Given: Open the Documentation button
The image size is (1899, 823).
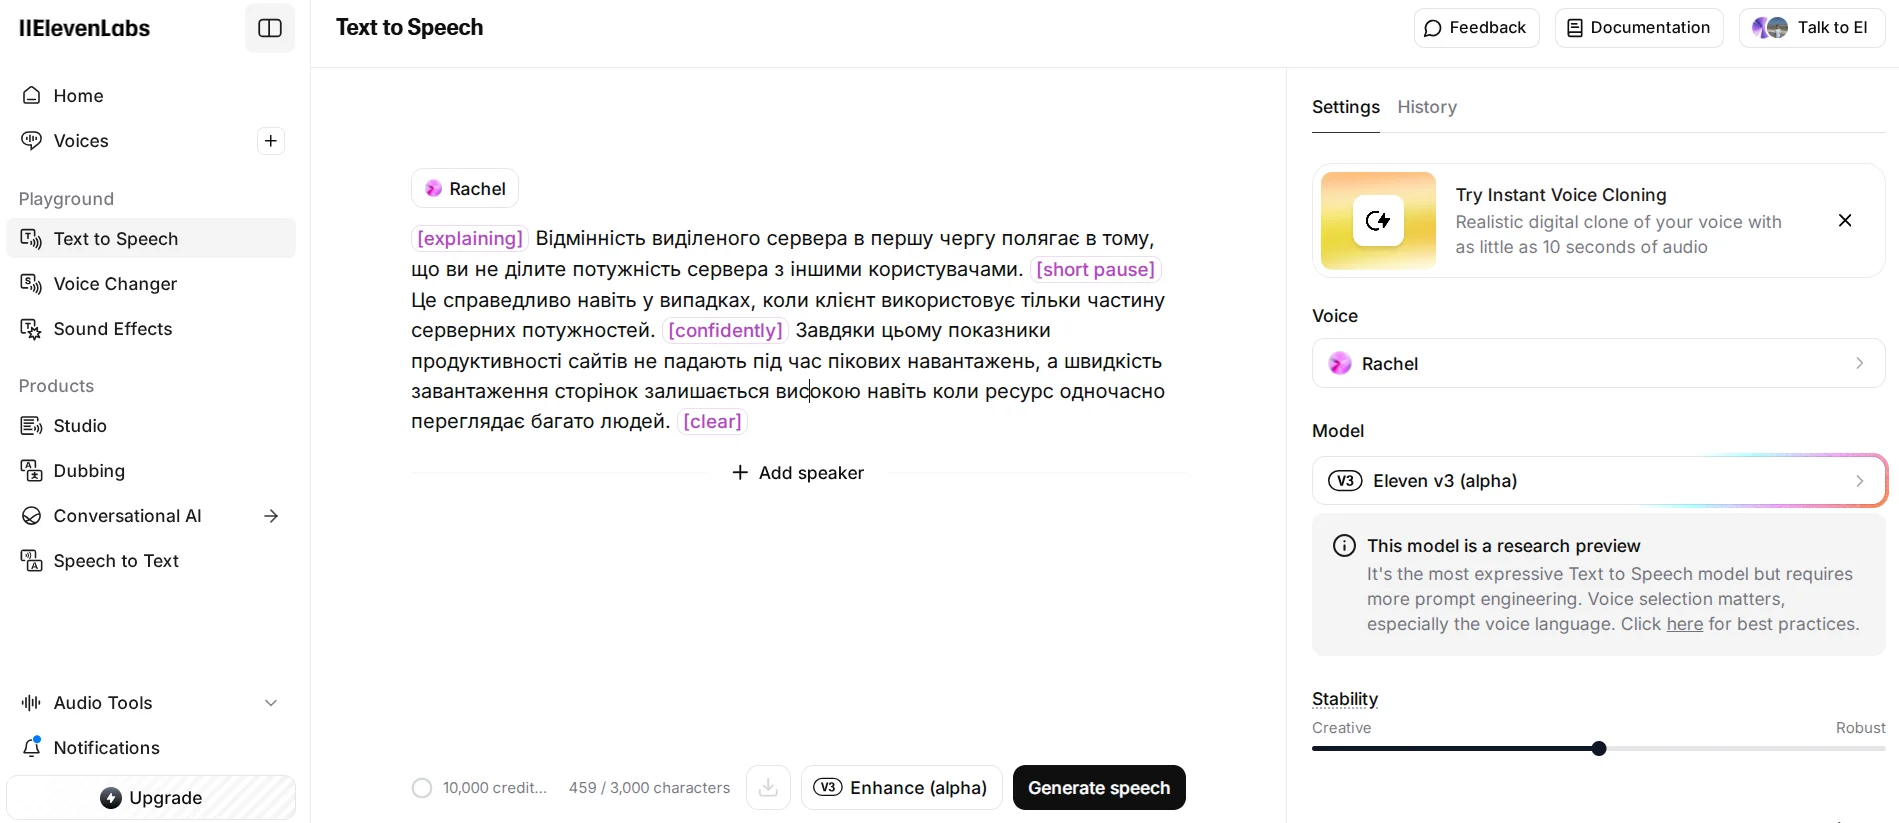Looking at the screenshot, I should pos(1639,28).
